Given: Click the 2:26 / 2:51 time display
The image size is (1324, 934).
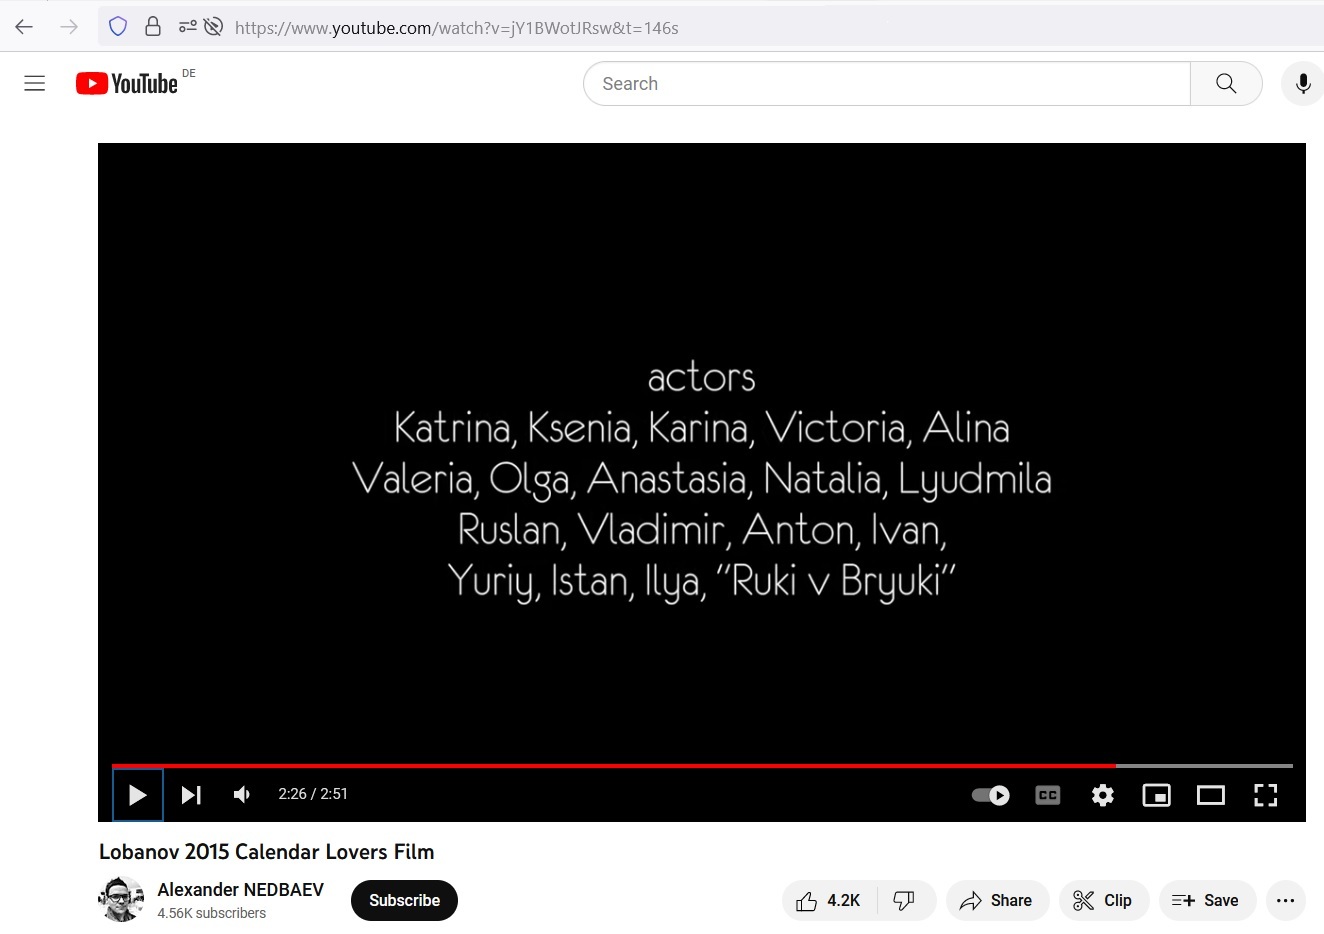Looking at the screenshot, I should (x=313, y=794).
